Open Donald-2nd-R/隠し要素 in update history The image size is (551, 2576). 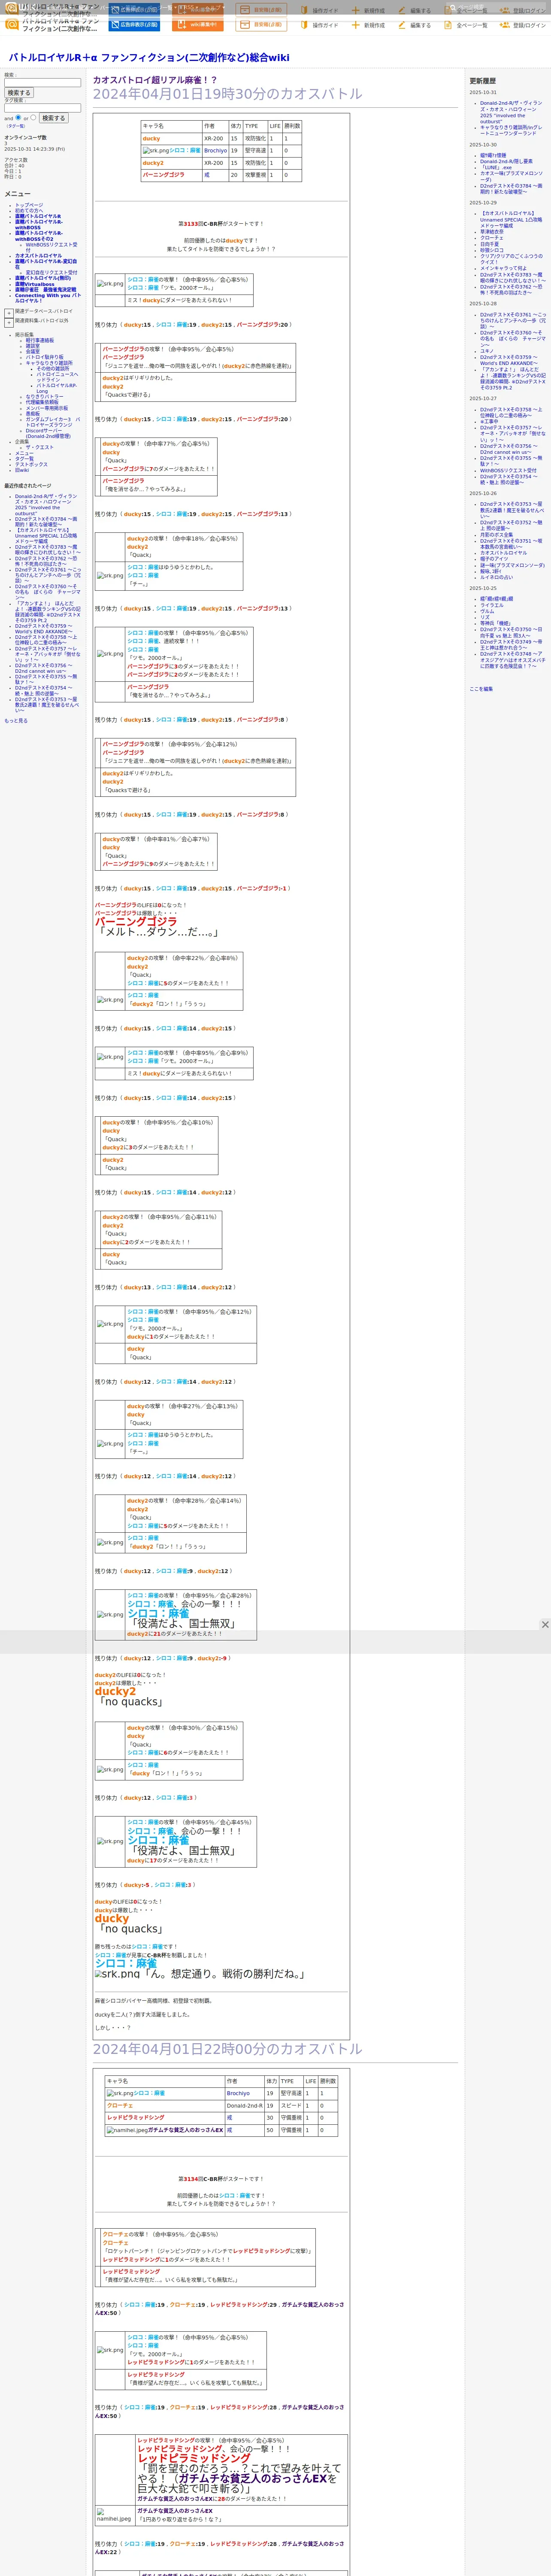[506, 161]
